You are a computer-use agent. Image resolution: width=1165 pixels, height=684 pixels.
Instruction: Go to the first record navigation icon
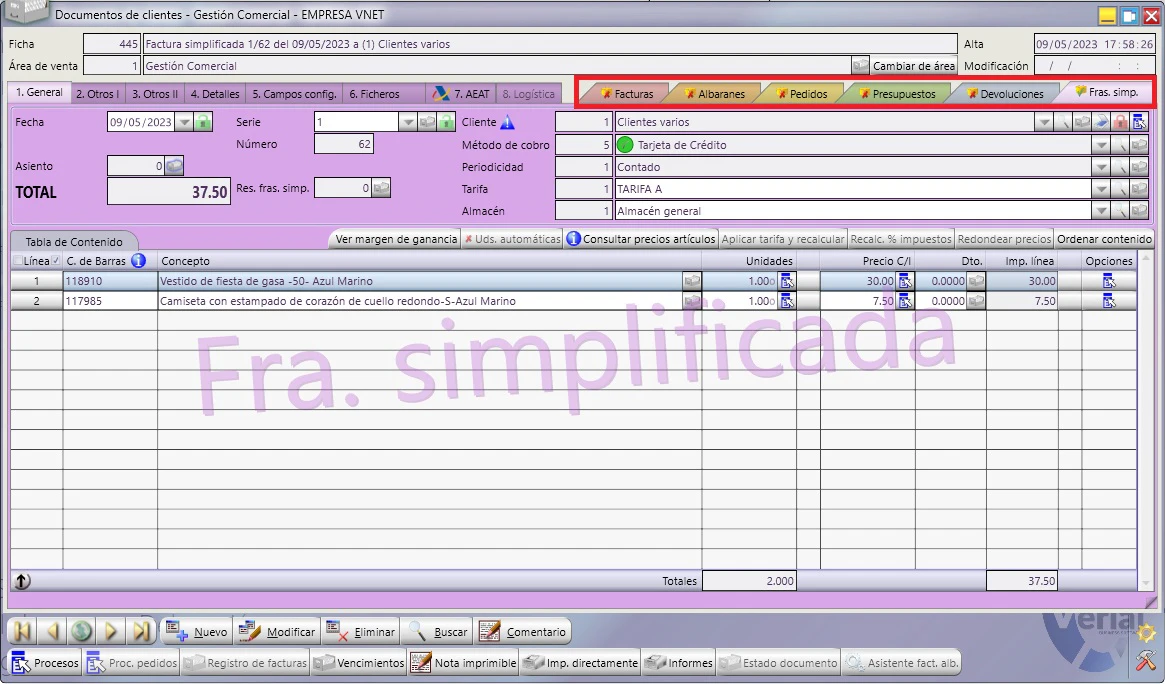click(22, 632)
